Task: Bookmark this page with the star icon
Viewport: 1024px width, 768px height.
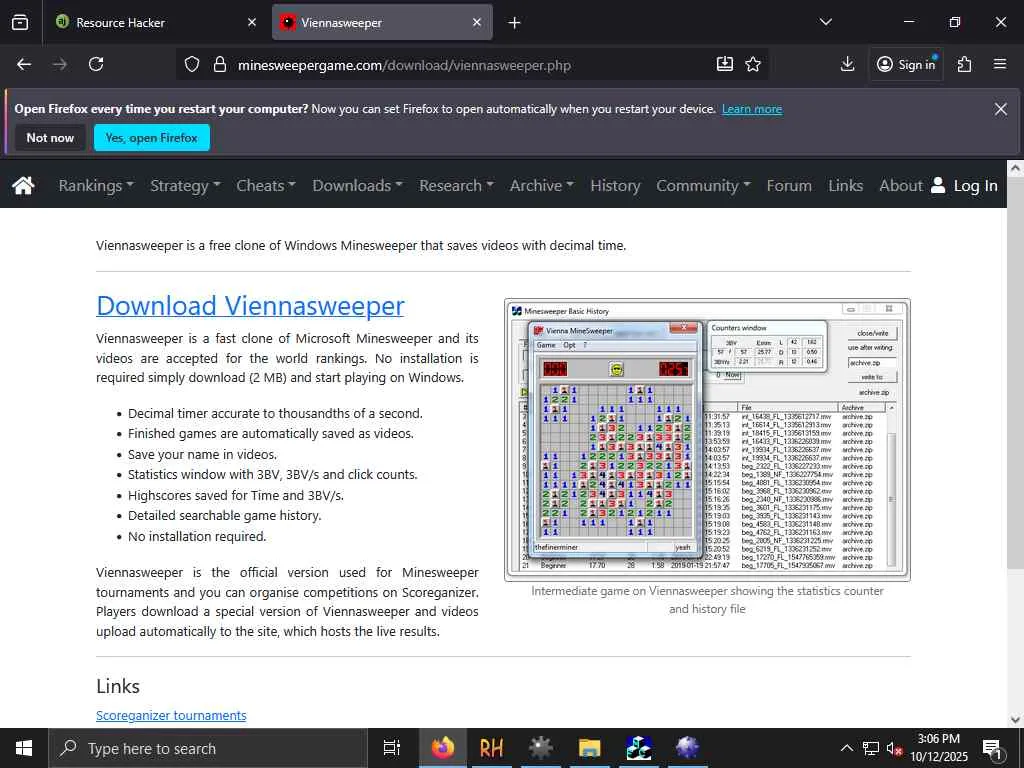Action: (x=753, y=64)
